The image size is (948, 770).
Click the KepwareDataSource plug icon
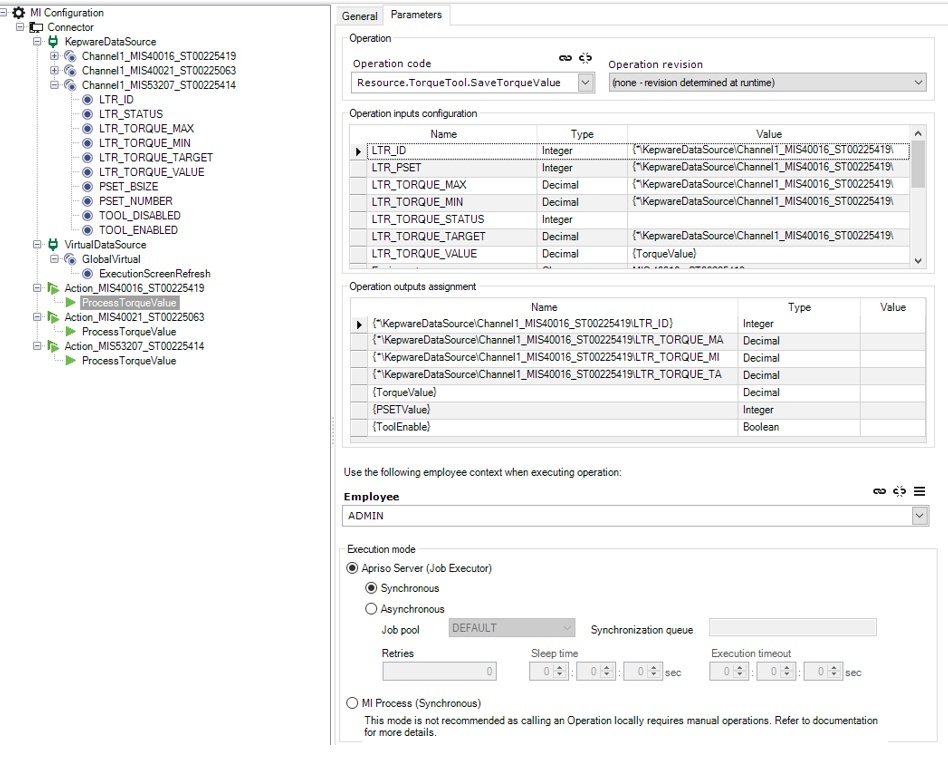pyautogui.click(x=53, y=42)
